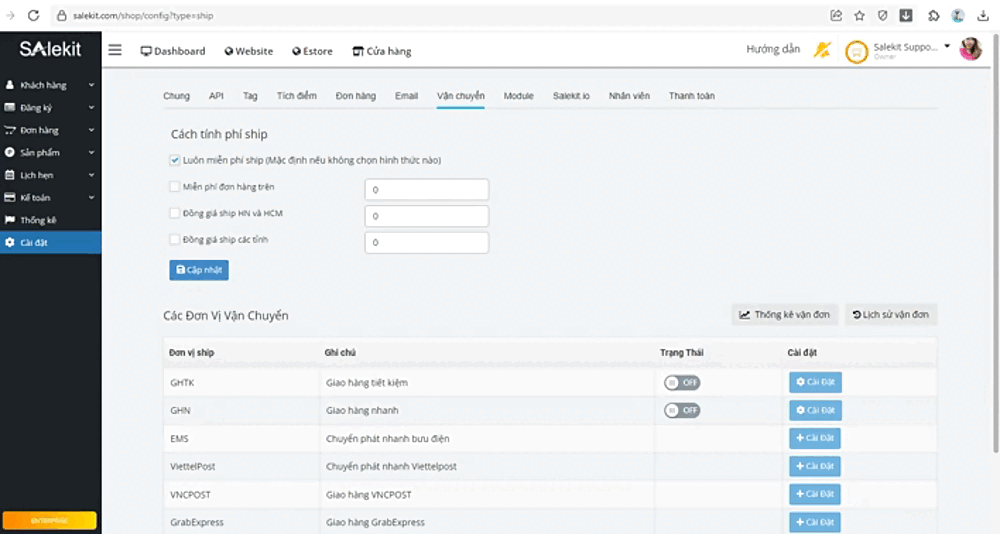Click the browser share page icon

836,15
